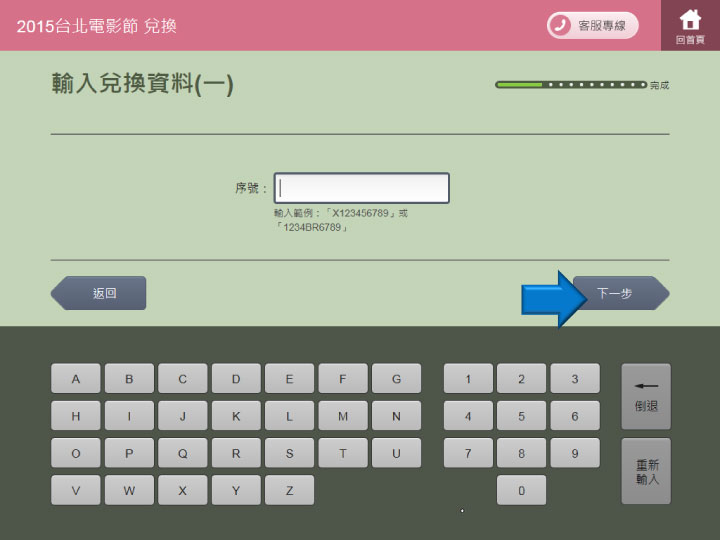This screenshot has height=540, width=720.
Task: Tap the letter Z key
Action: pos(289,490)
